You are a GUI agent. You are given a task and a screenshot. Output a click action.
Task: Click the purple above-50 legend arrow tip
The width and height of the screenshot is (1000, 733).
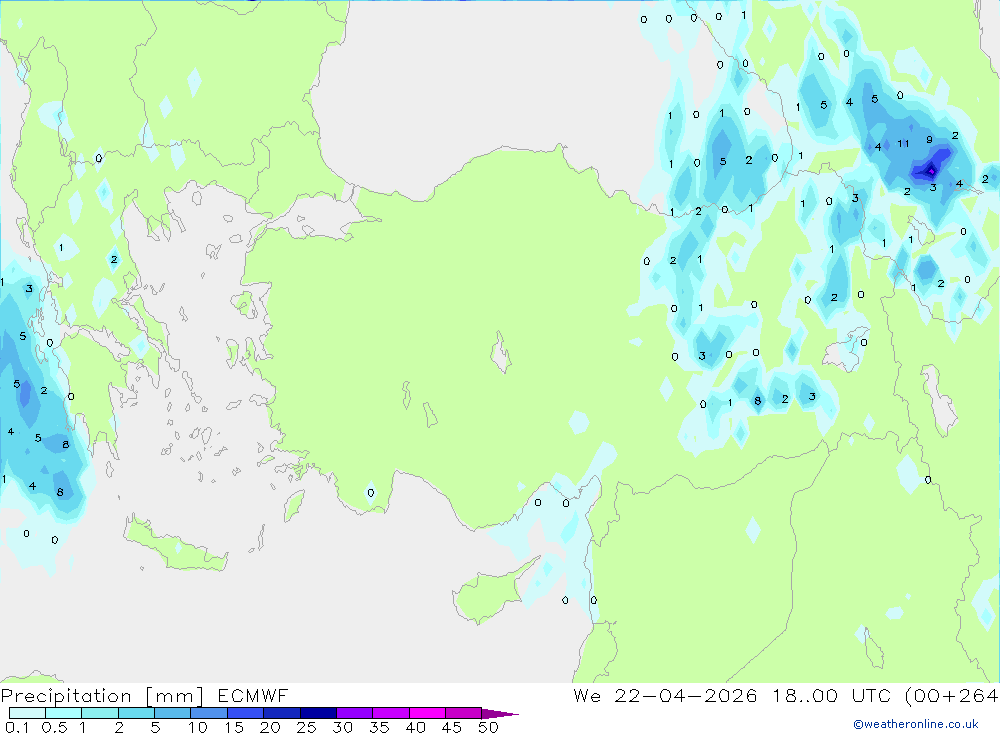point(500,713)
